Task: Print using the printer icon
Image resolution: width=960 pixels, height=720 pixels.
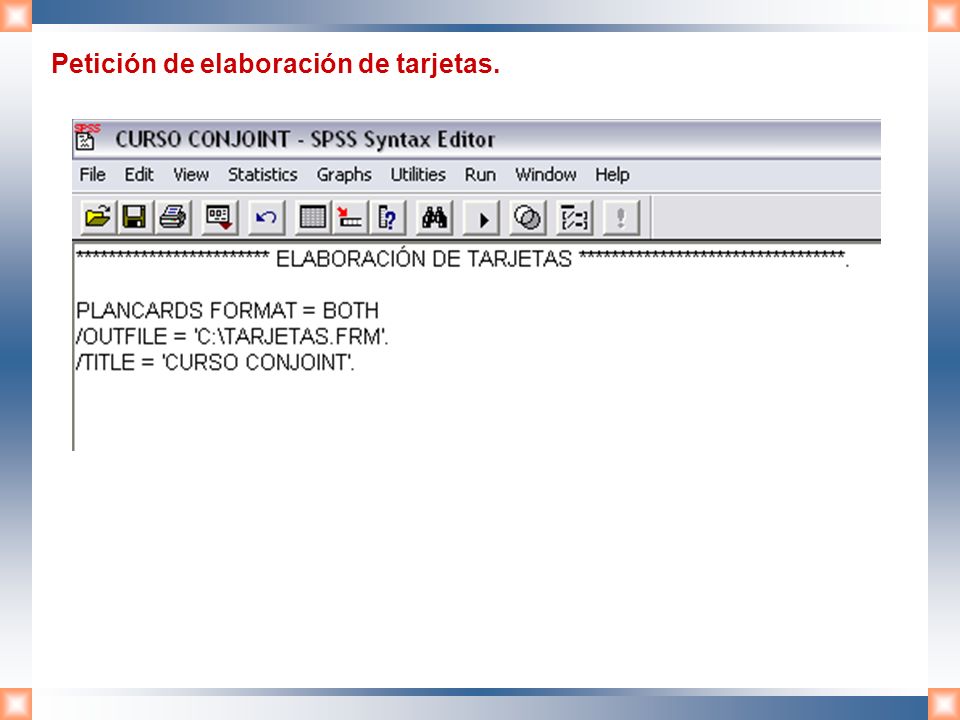Action: click(x=173, y=217)
